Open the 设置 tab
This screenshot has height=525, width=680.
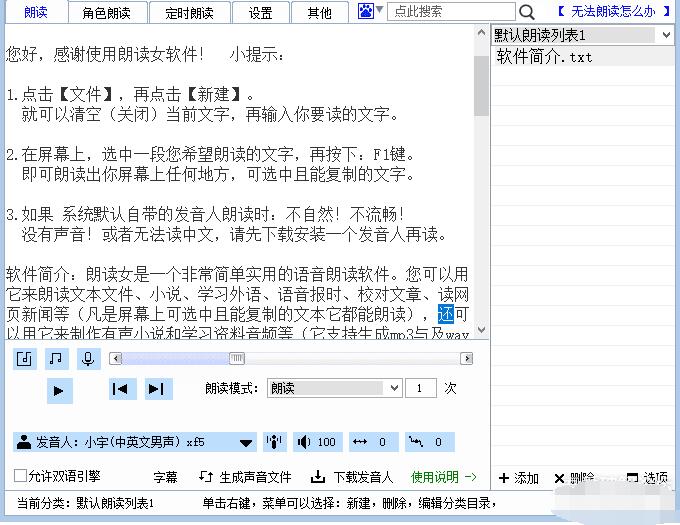261,13
